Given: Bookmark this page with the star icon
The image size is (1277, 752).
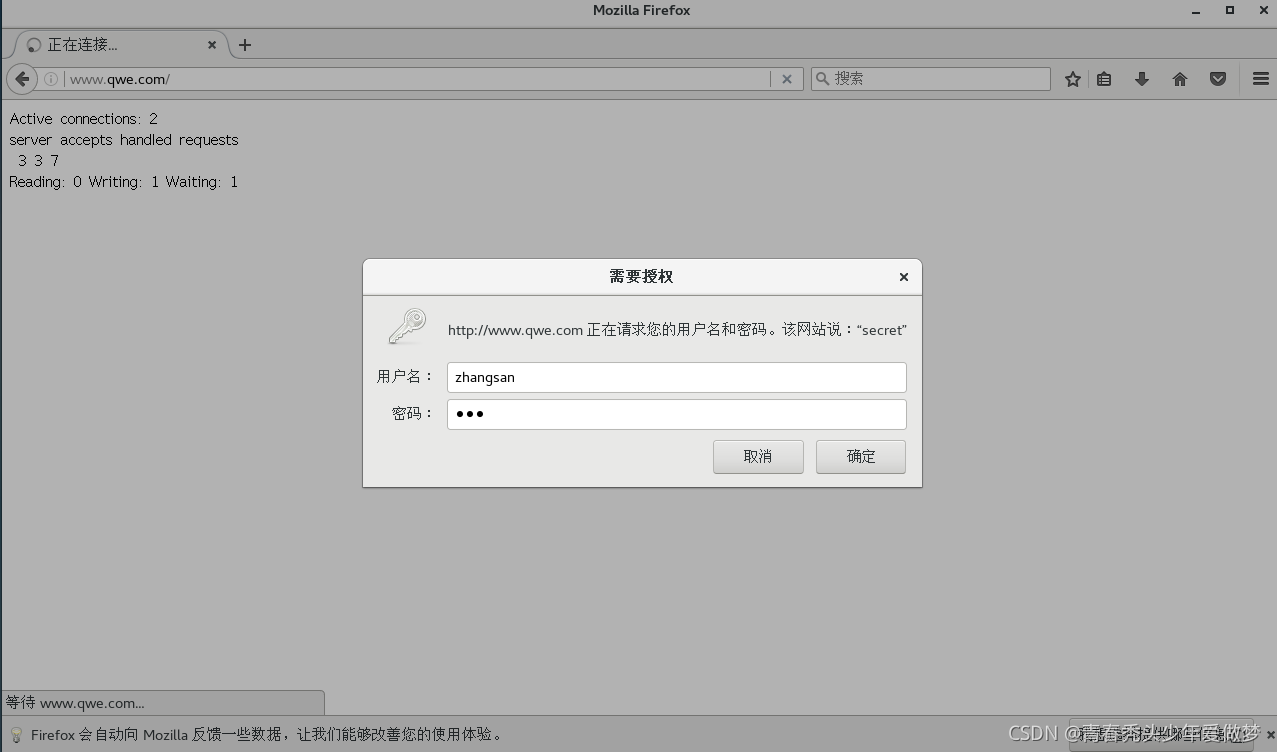Looking at the screenshot, I should pyautogui.click(x=1072, y=78).
